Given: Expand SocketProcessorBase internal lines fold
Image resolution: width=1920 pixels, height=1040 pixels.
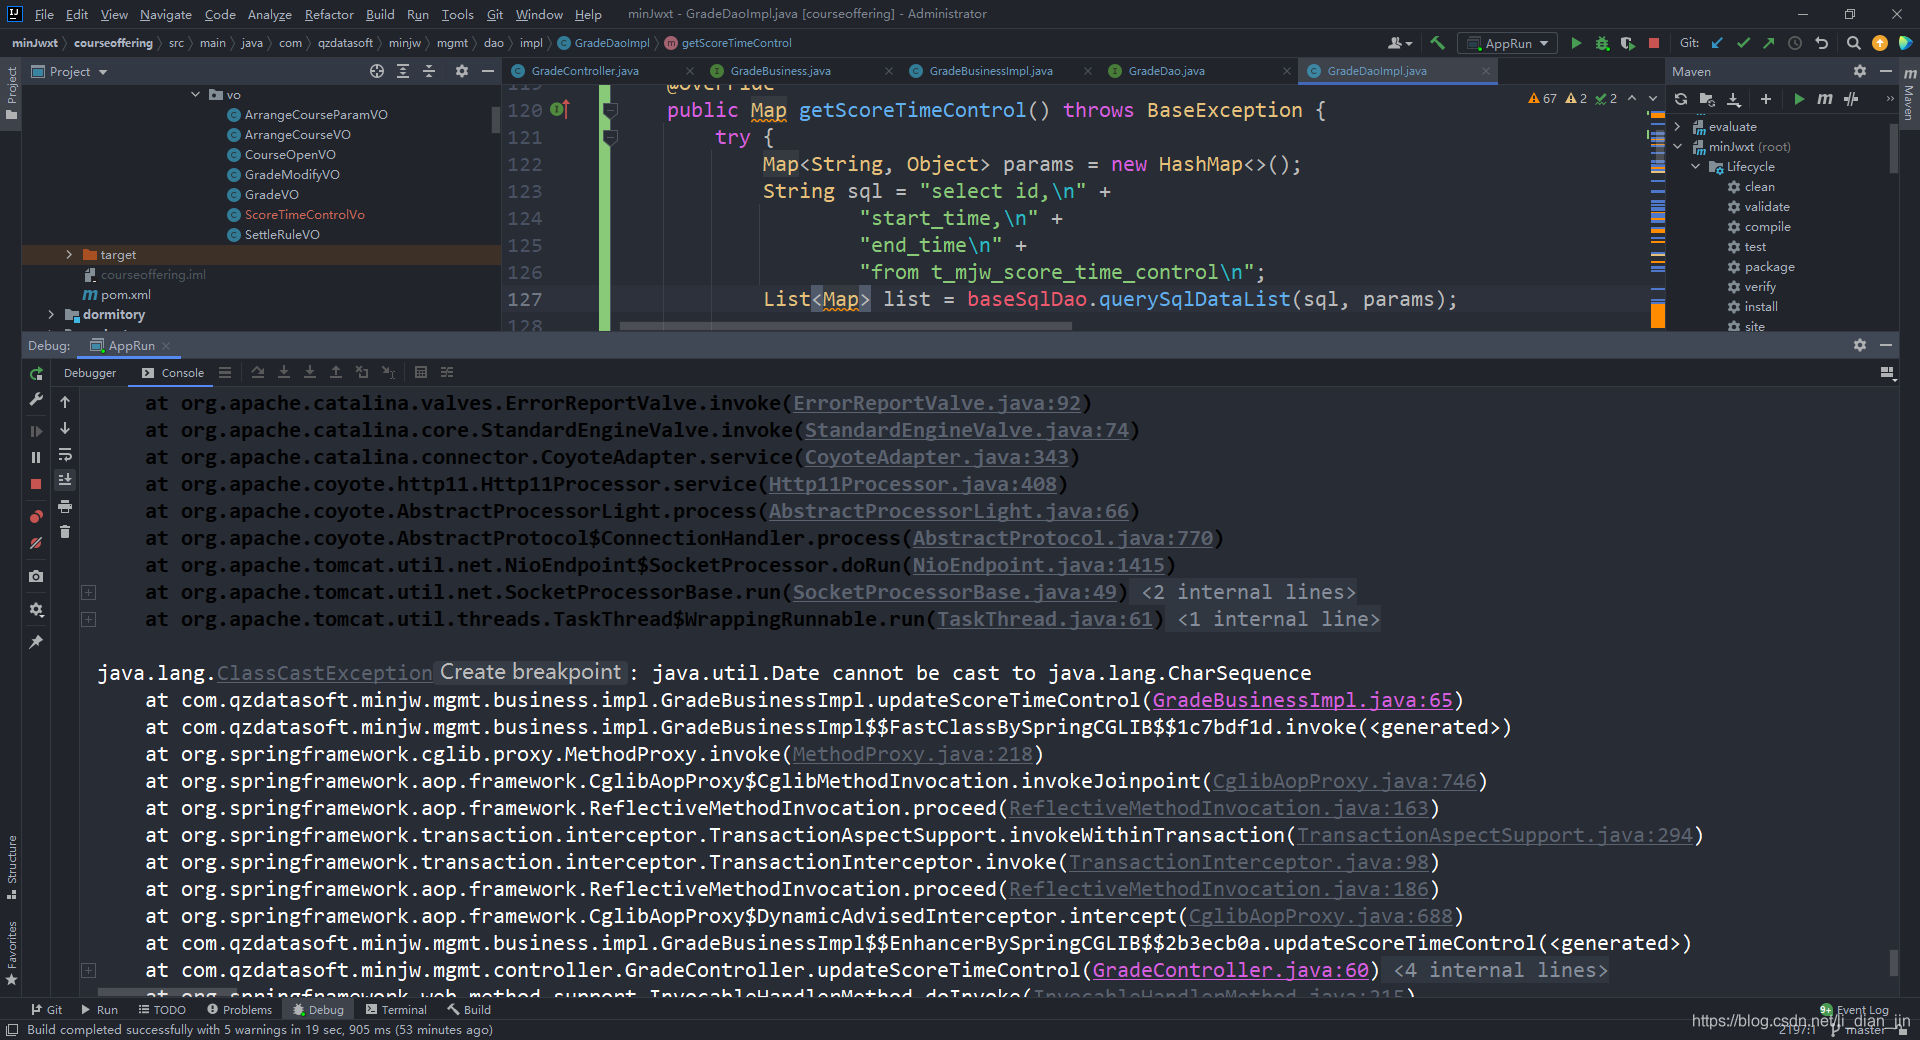Looking at the screenshot, I should pos(88,592).
